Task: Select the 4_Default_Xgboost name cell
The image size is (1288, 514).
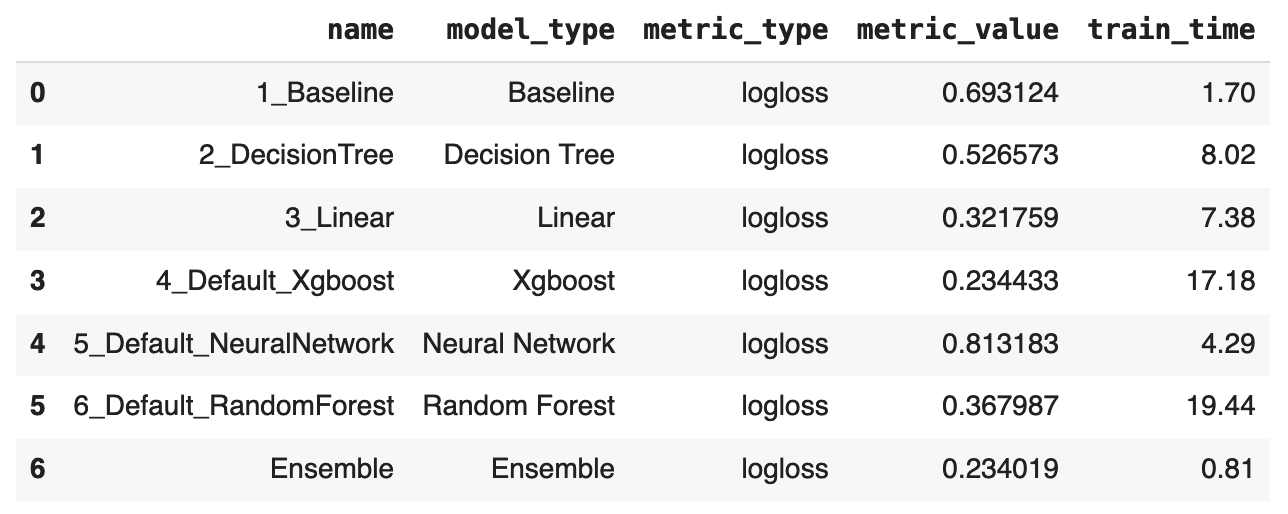Action: pos(275,281)
